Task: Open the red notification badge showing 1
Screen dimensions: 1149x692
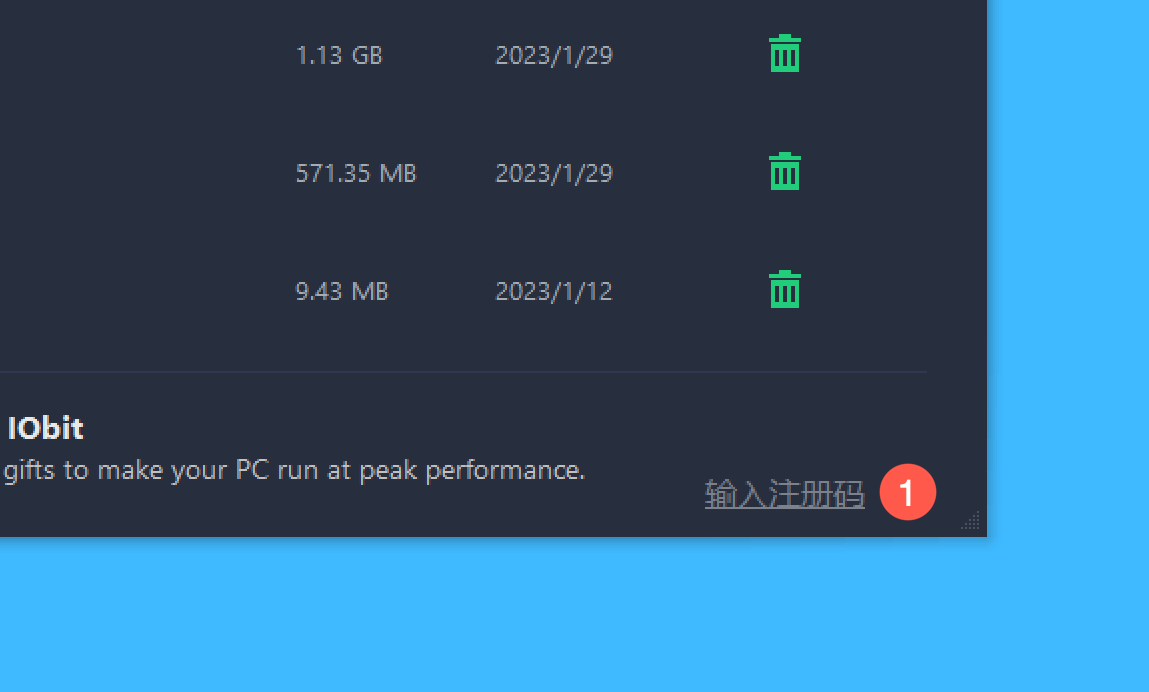Action: (x=907, y=492)
